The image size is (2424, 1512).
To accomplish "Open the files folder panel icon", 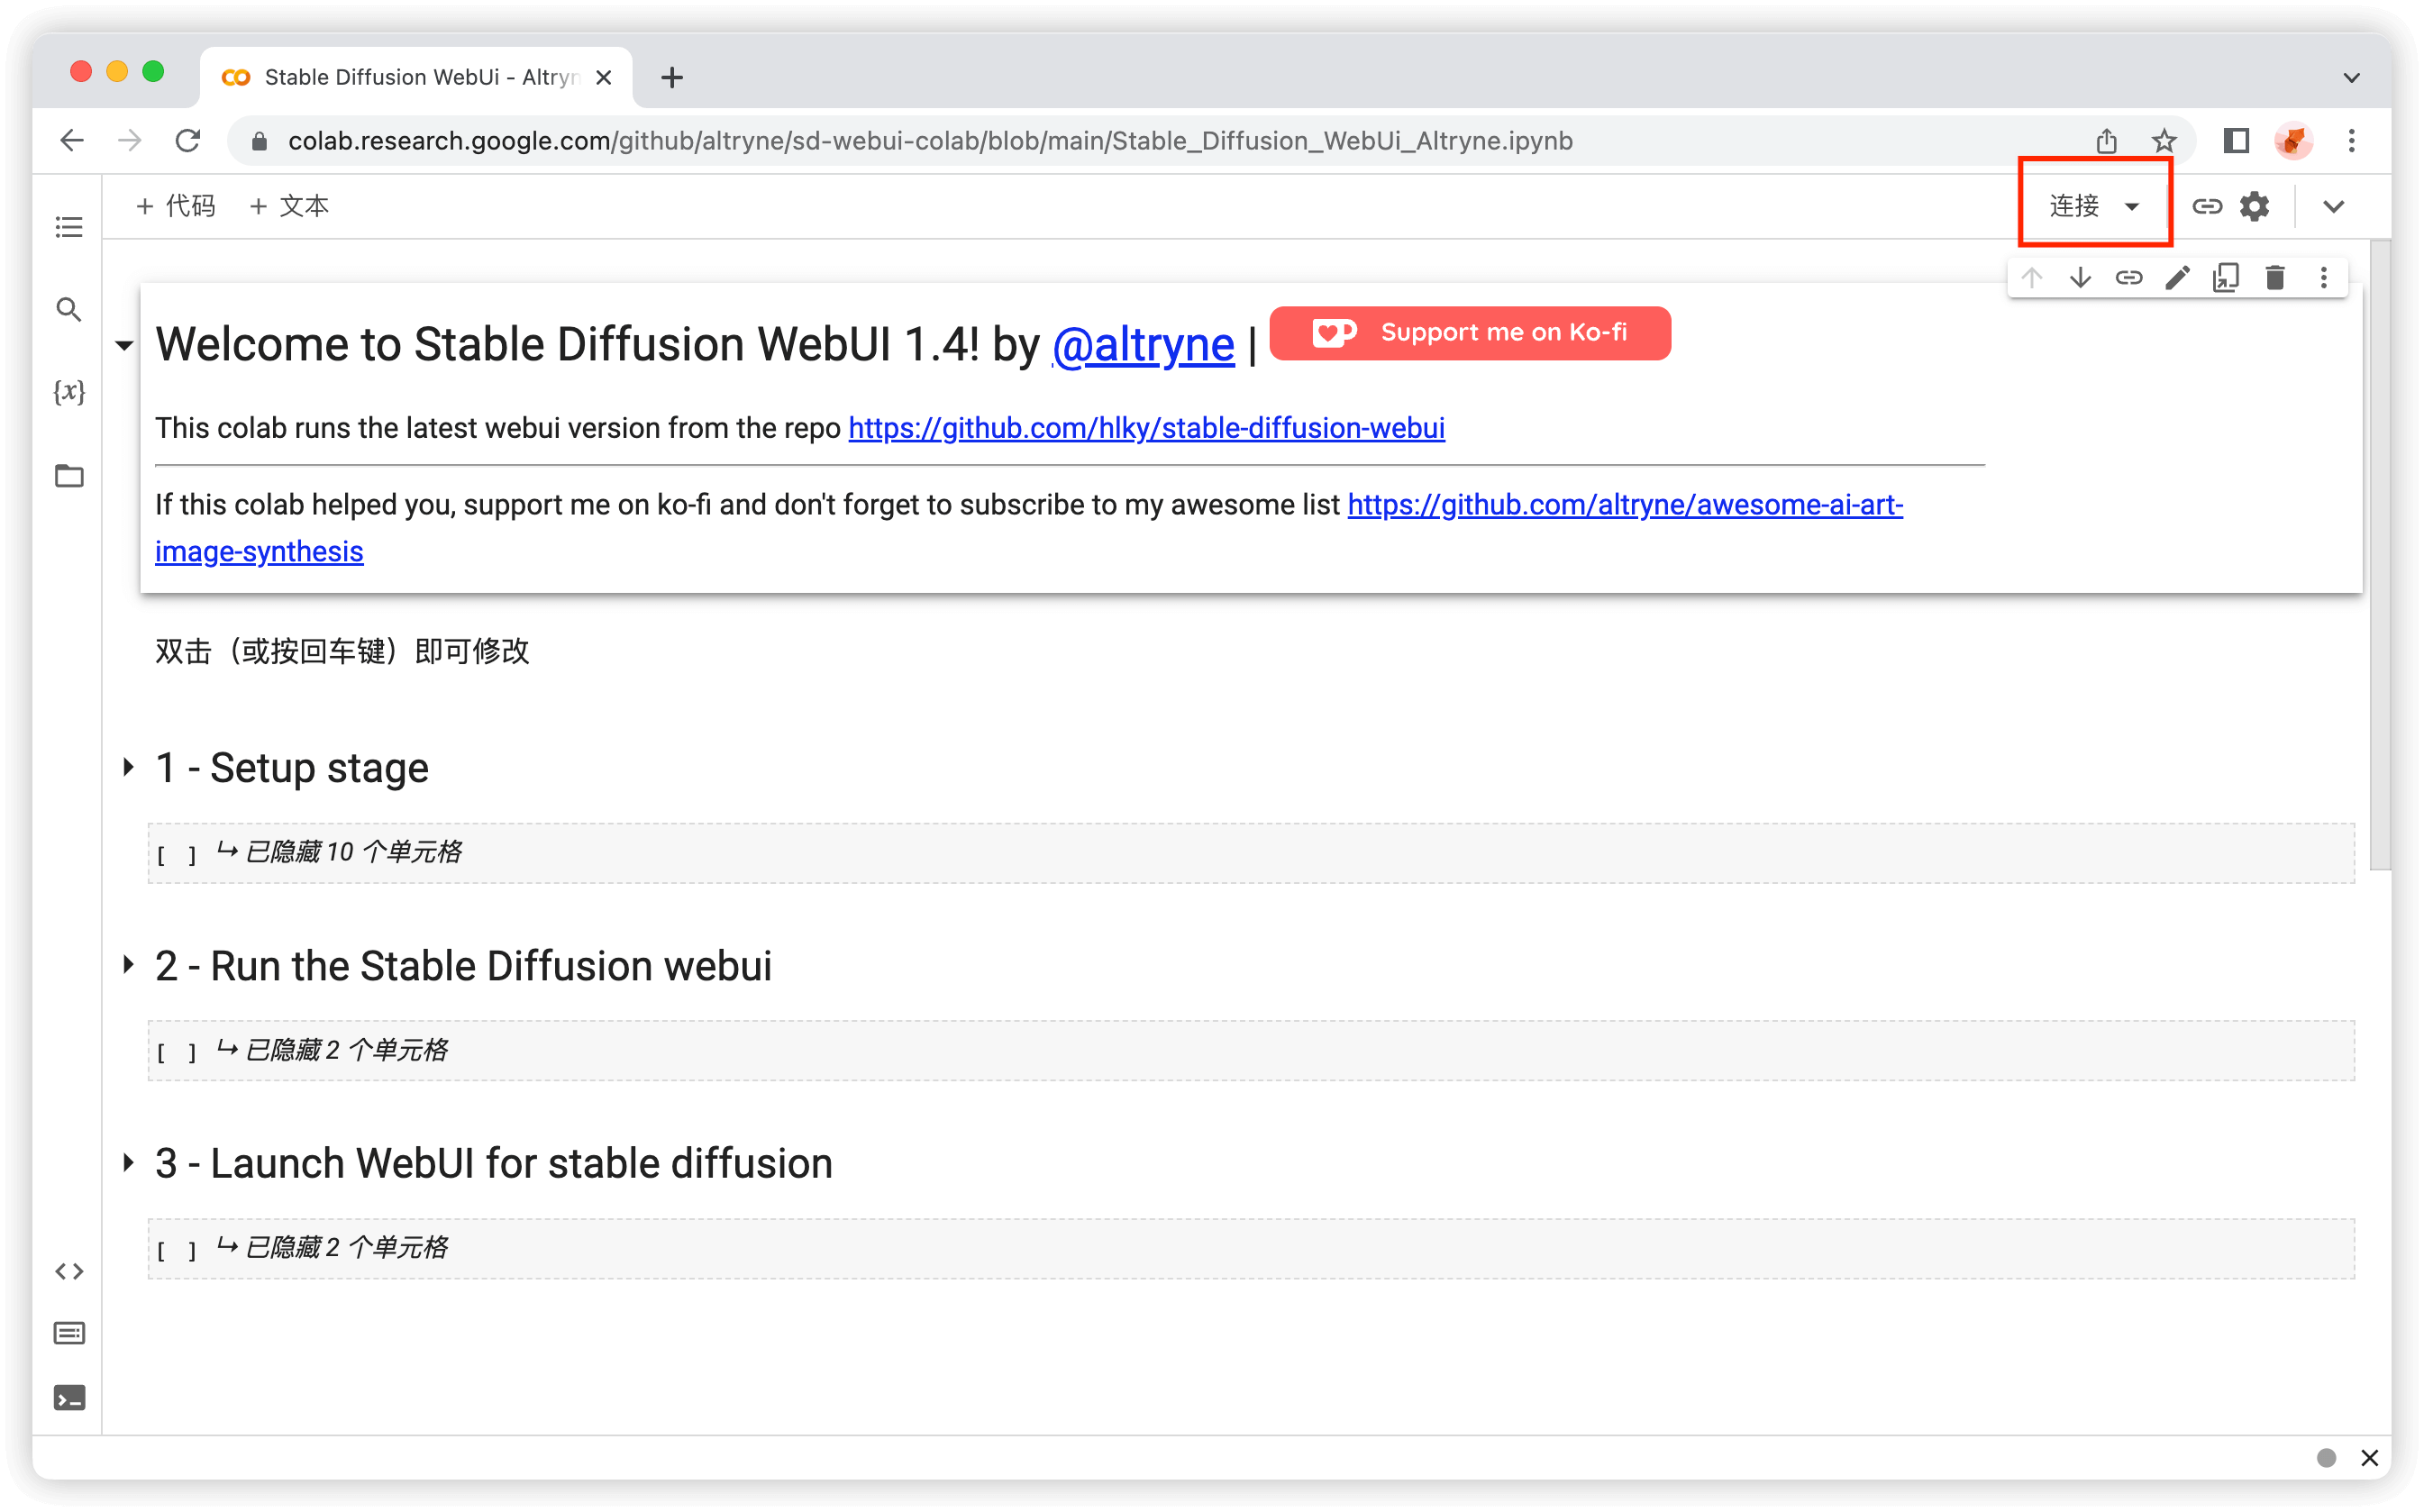I will click(69, 476).
